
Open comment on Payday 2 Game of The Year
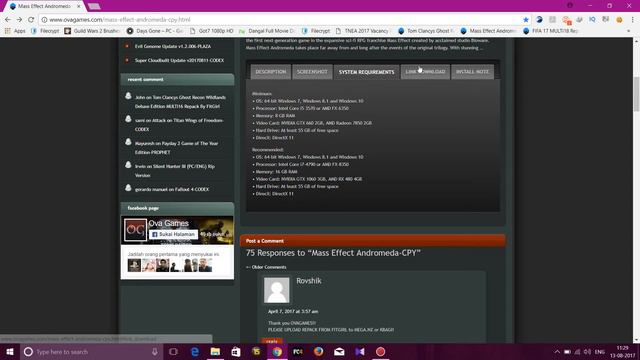(176, 148)
